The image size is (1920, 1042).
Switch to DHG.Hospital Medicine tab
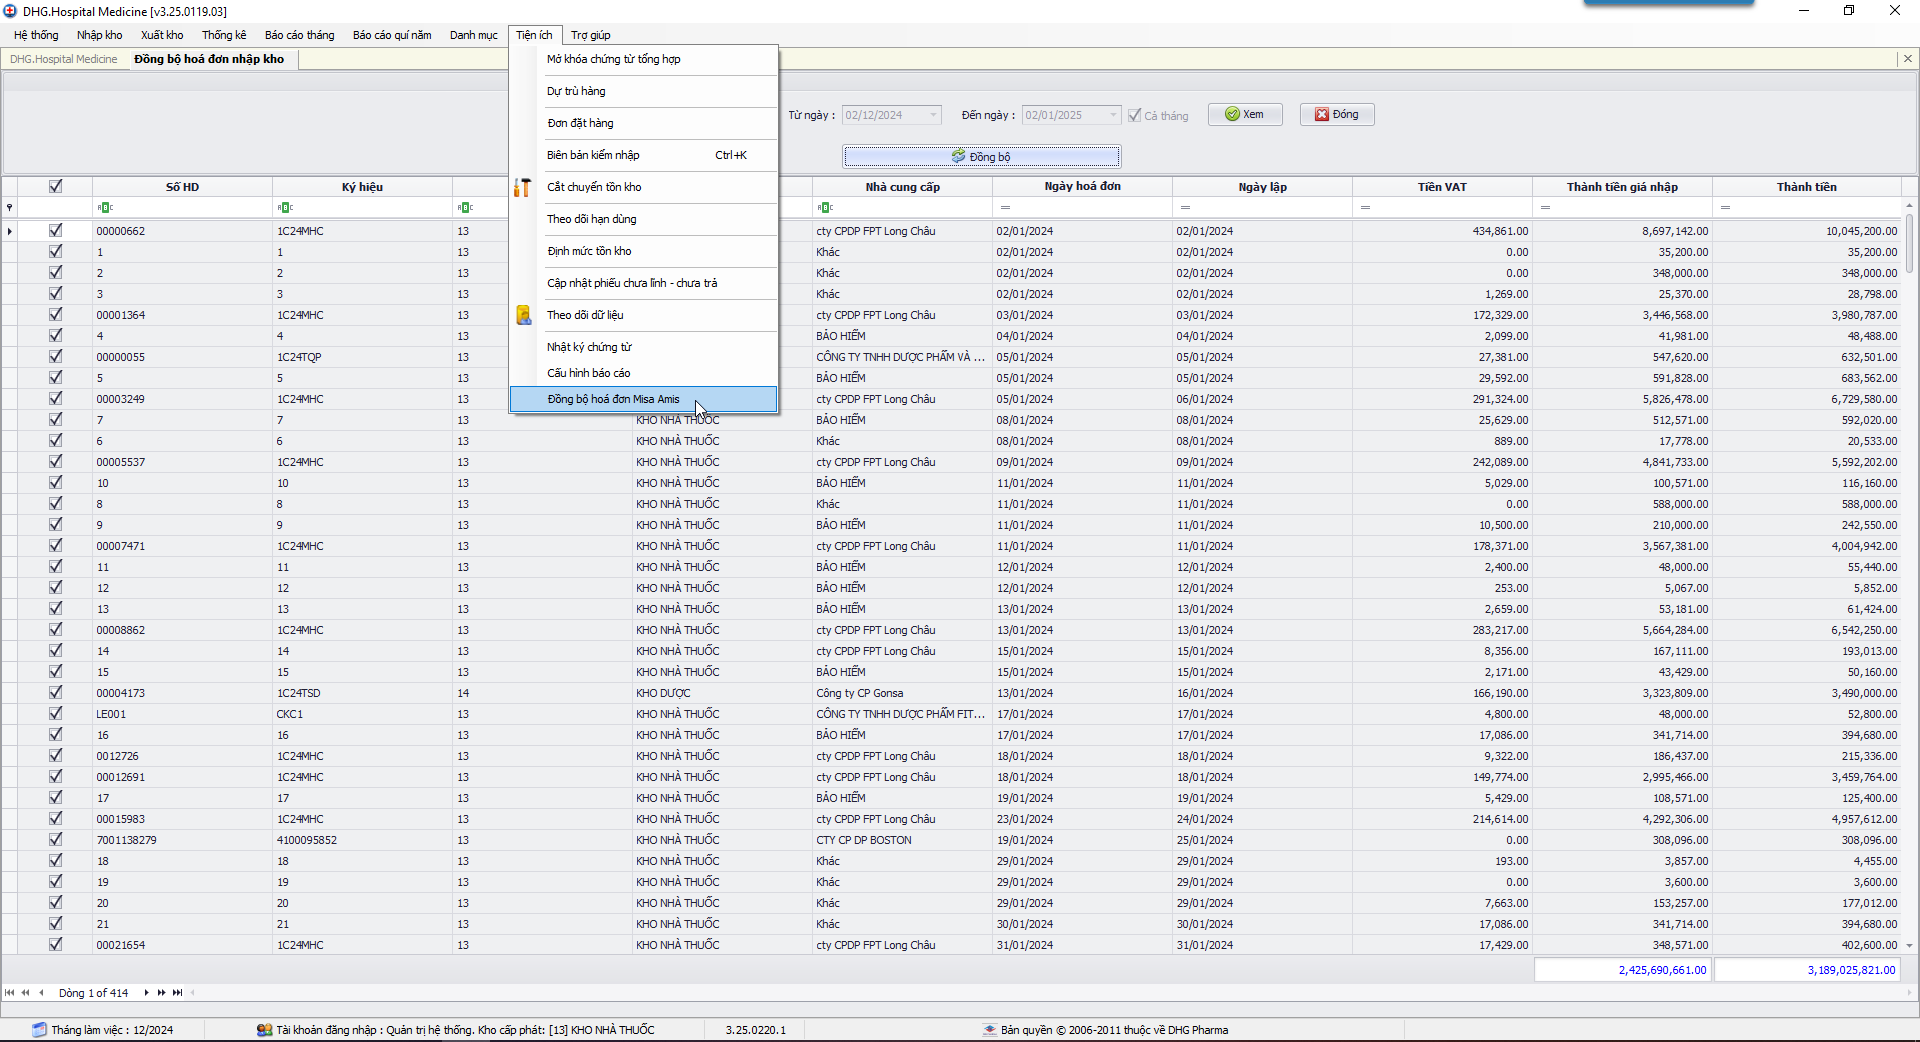point(64,59)
